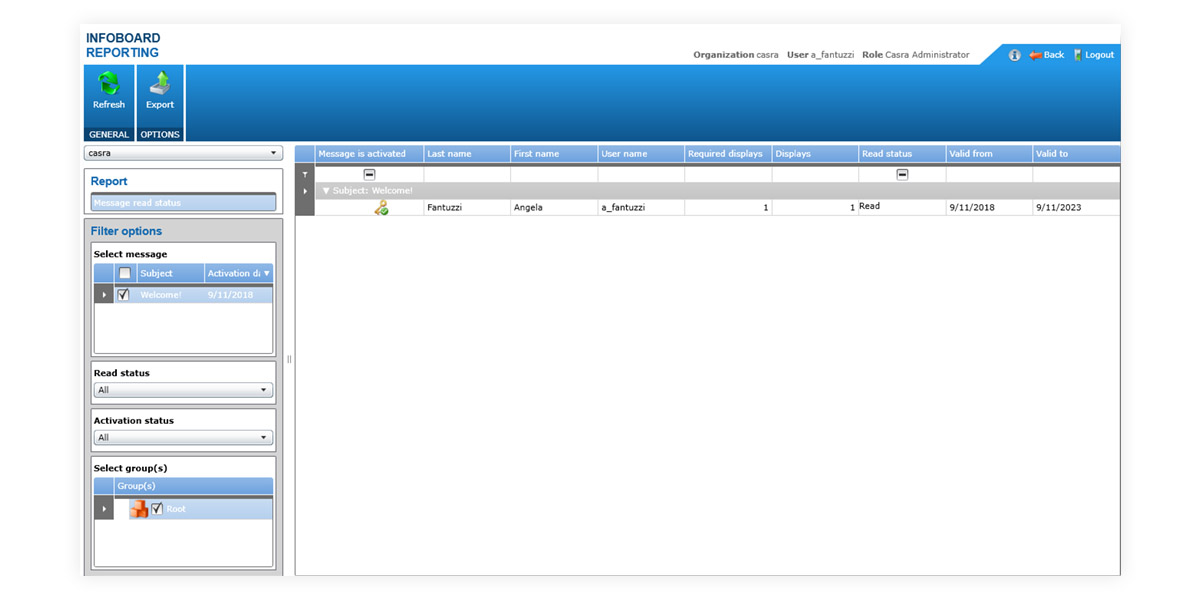Toggle the Message is activated filter checkbox
This screenshot has width=1200, height=600.
[x=369, y=174]
